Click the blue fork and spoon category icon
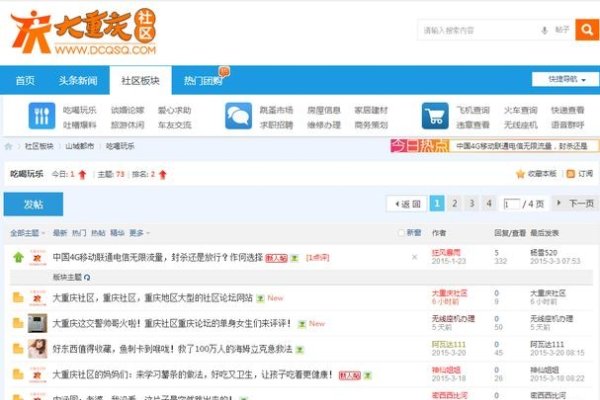 click(42, 116)
